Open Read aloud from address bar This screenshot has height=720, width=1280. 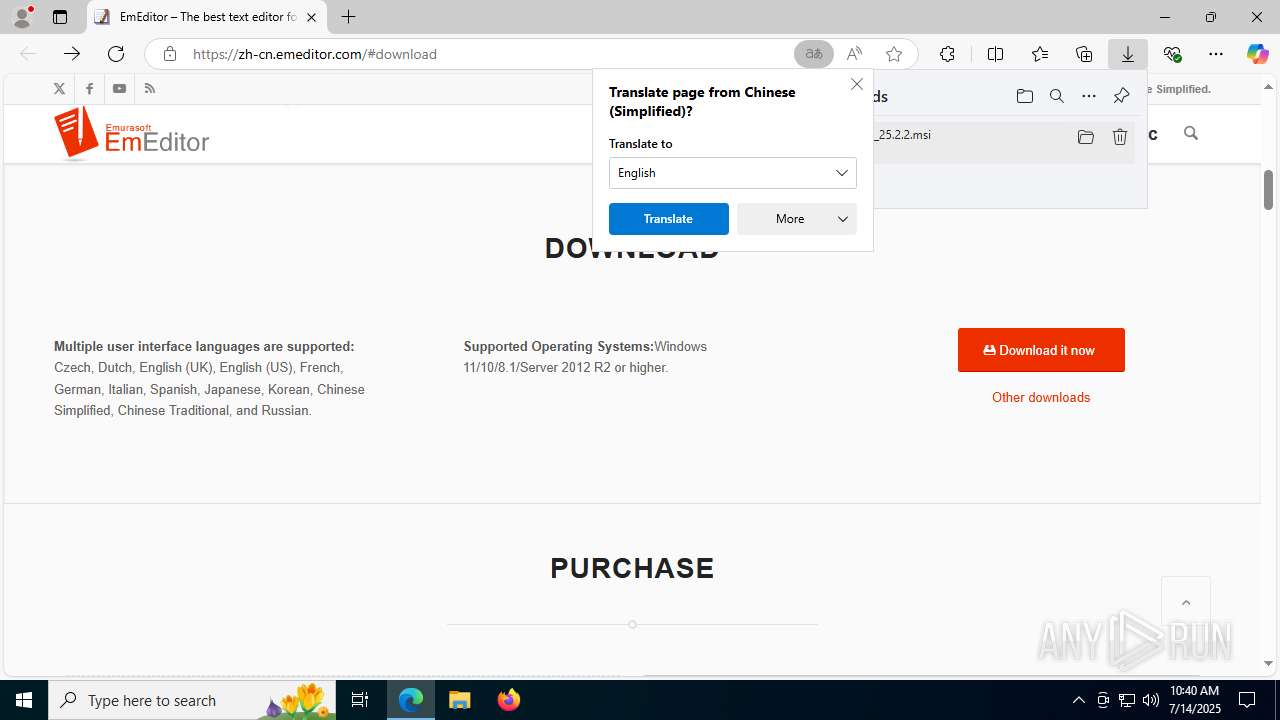(x=854, y=54)
